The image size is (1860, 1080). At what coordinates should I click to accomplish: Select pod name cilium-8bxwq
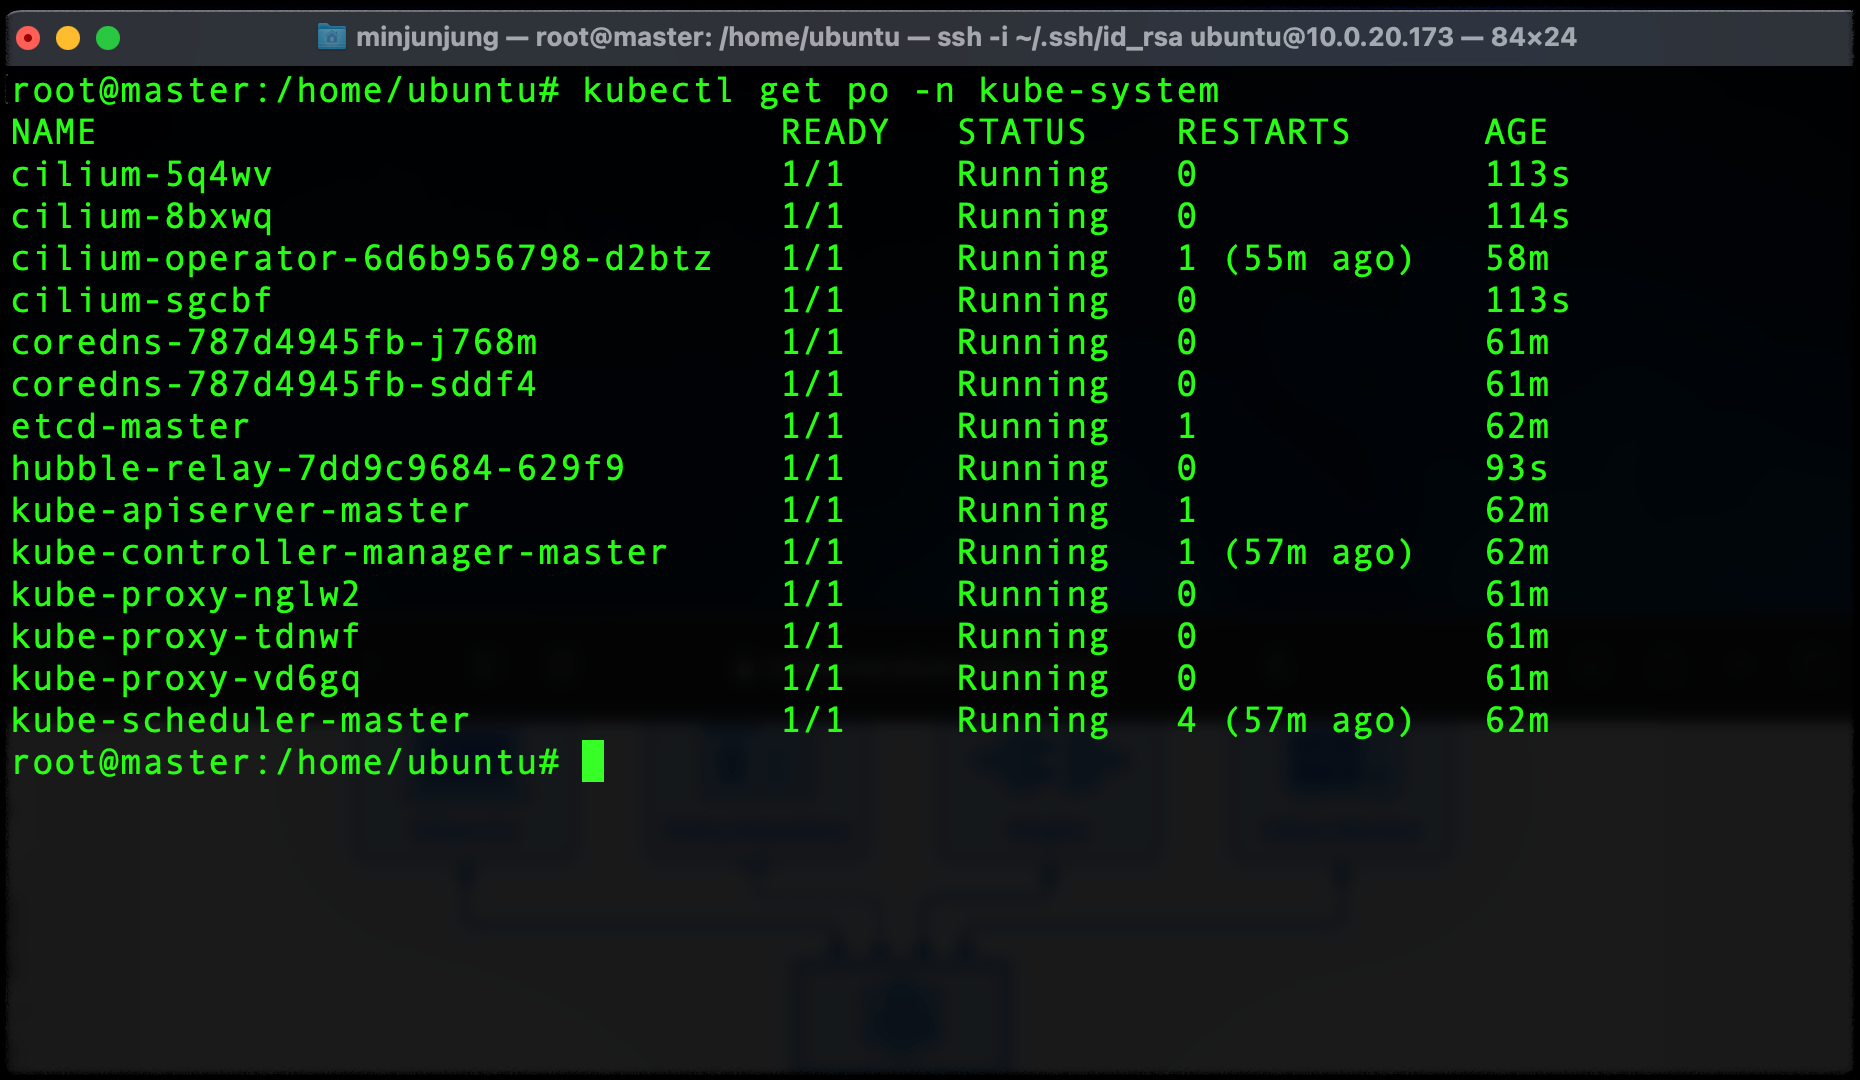pyautogui.click(x=141, y=217)
